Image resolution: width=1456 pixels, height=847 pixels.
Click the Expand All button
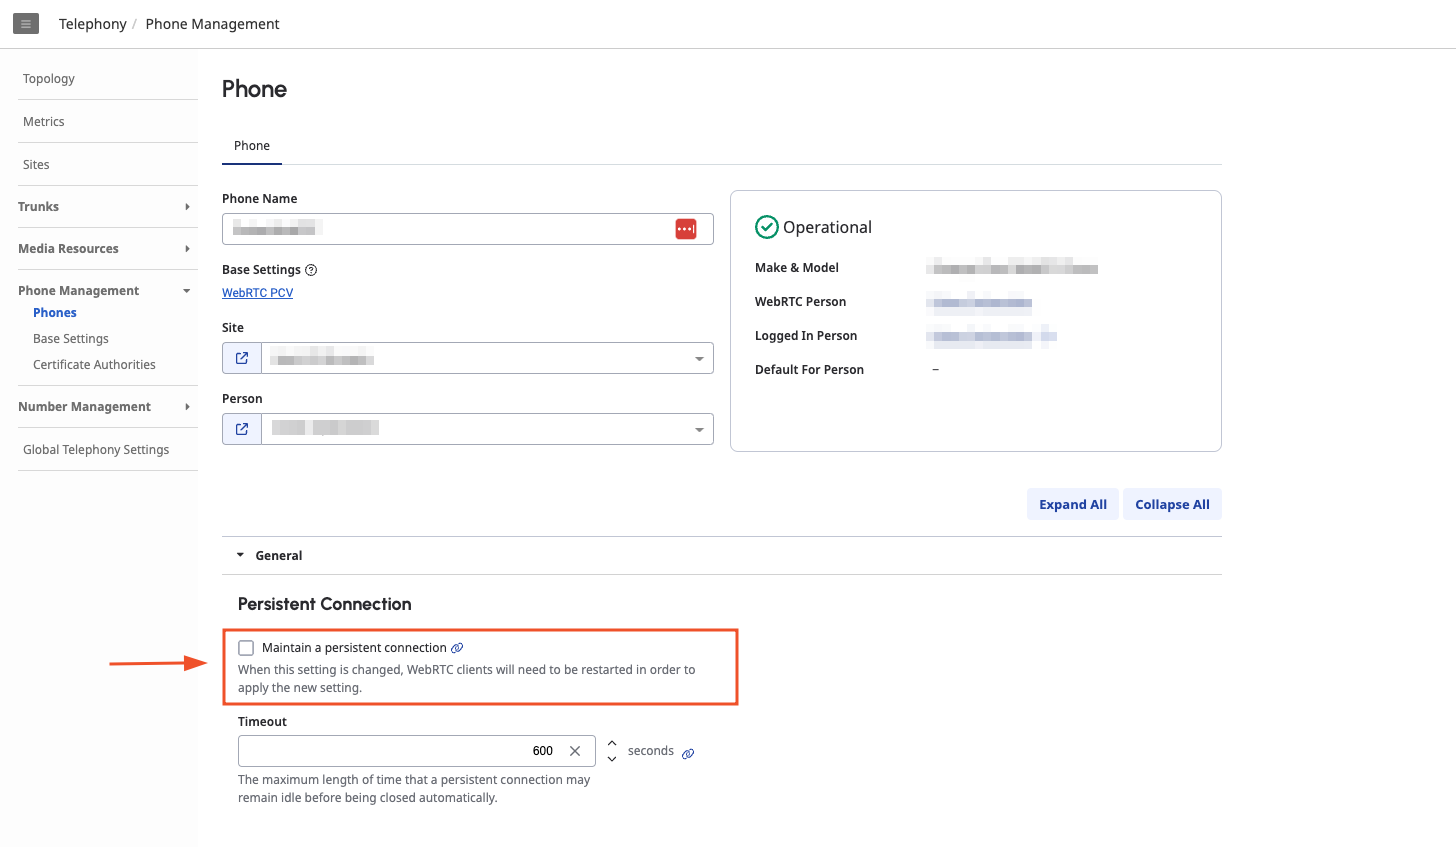tap(1073, 505)
